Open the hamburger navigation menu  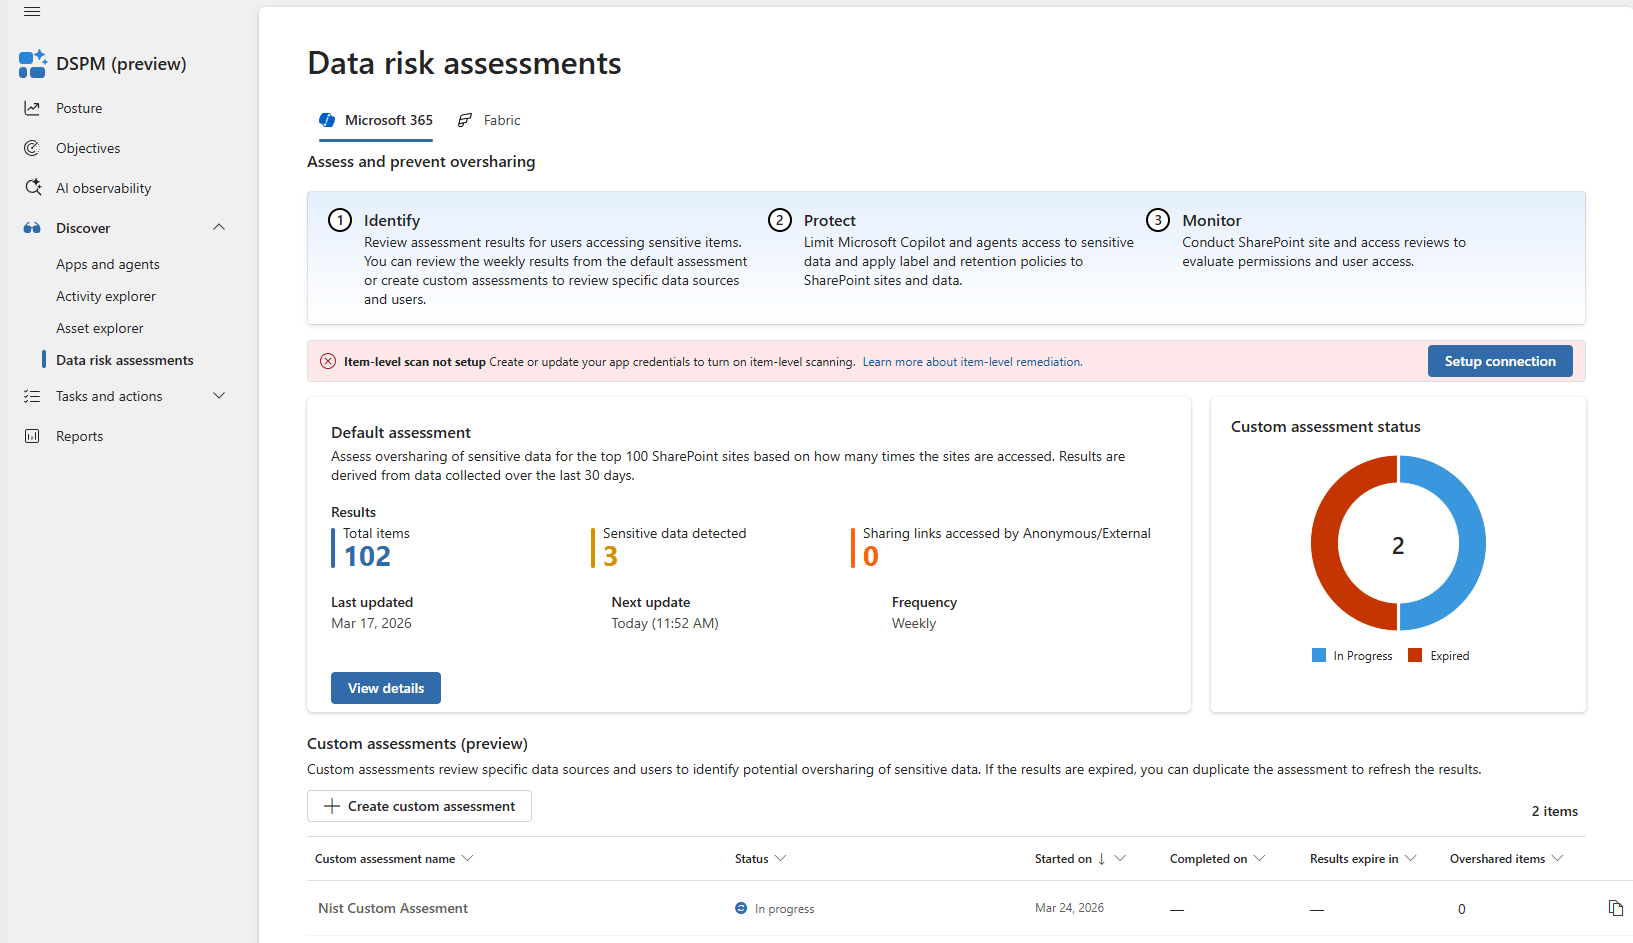[x=32, y=12]
